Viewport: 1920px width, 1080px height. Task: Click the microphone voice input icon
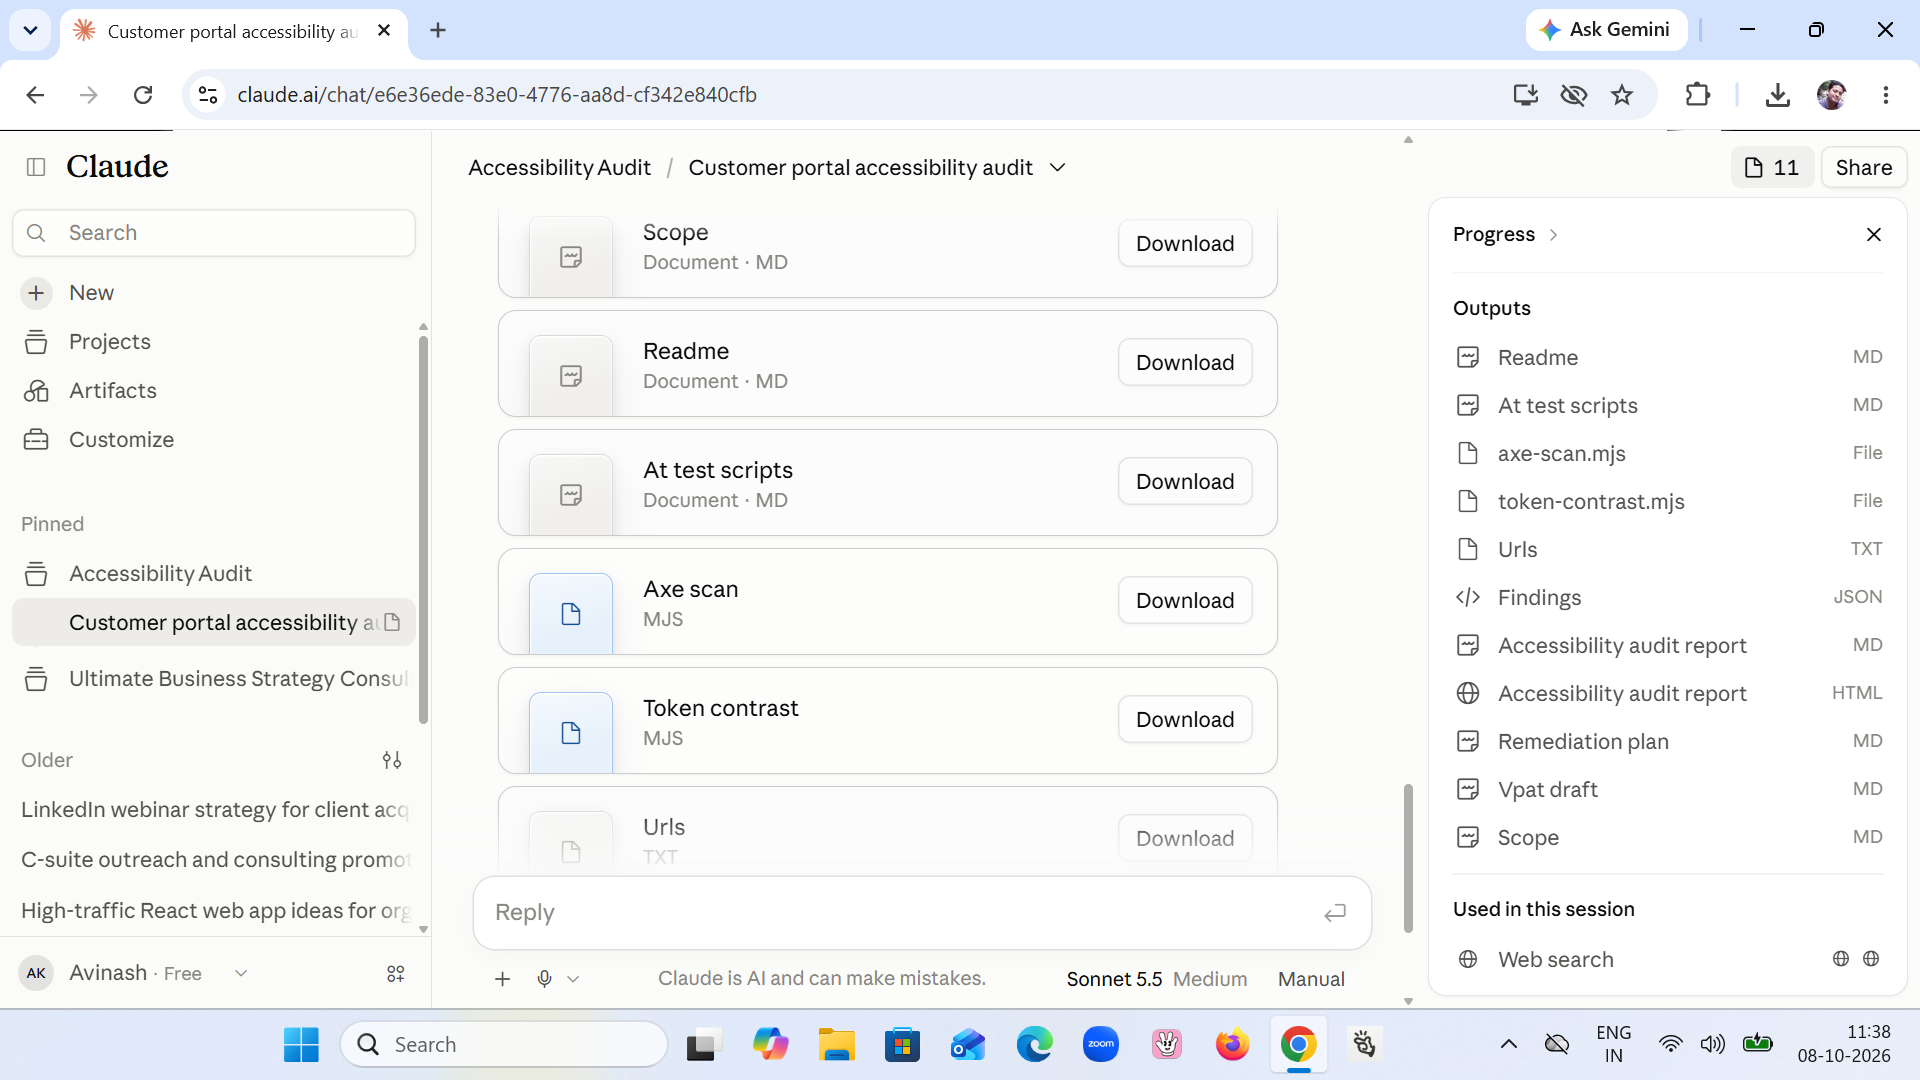coord(544,979)
